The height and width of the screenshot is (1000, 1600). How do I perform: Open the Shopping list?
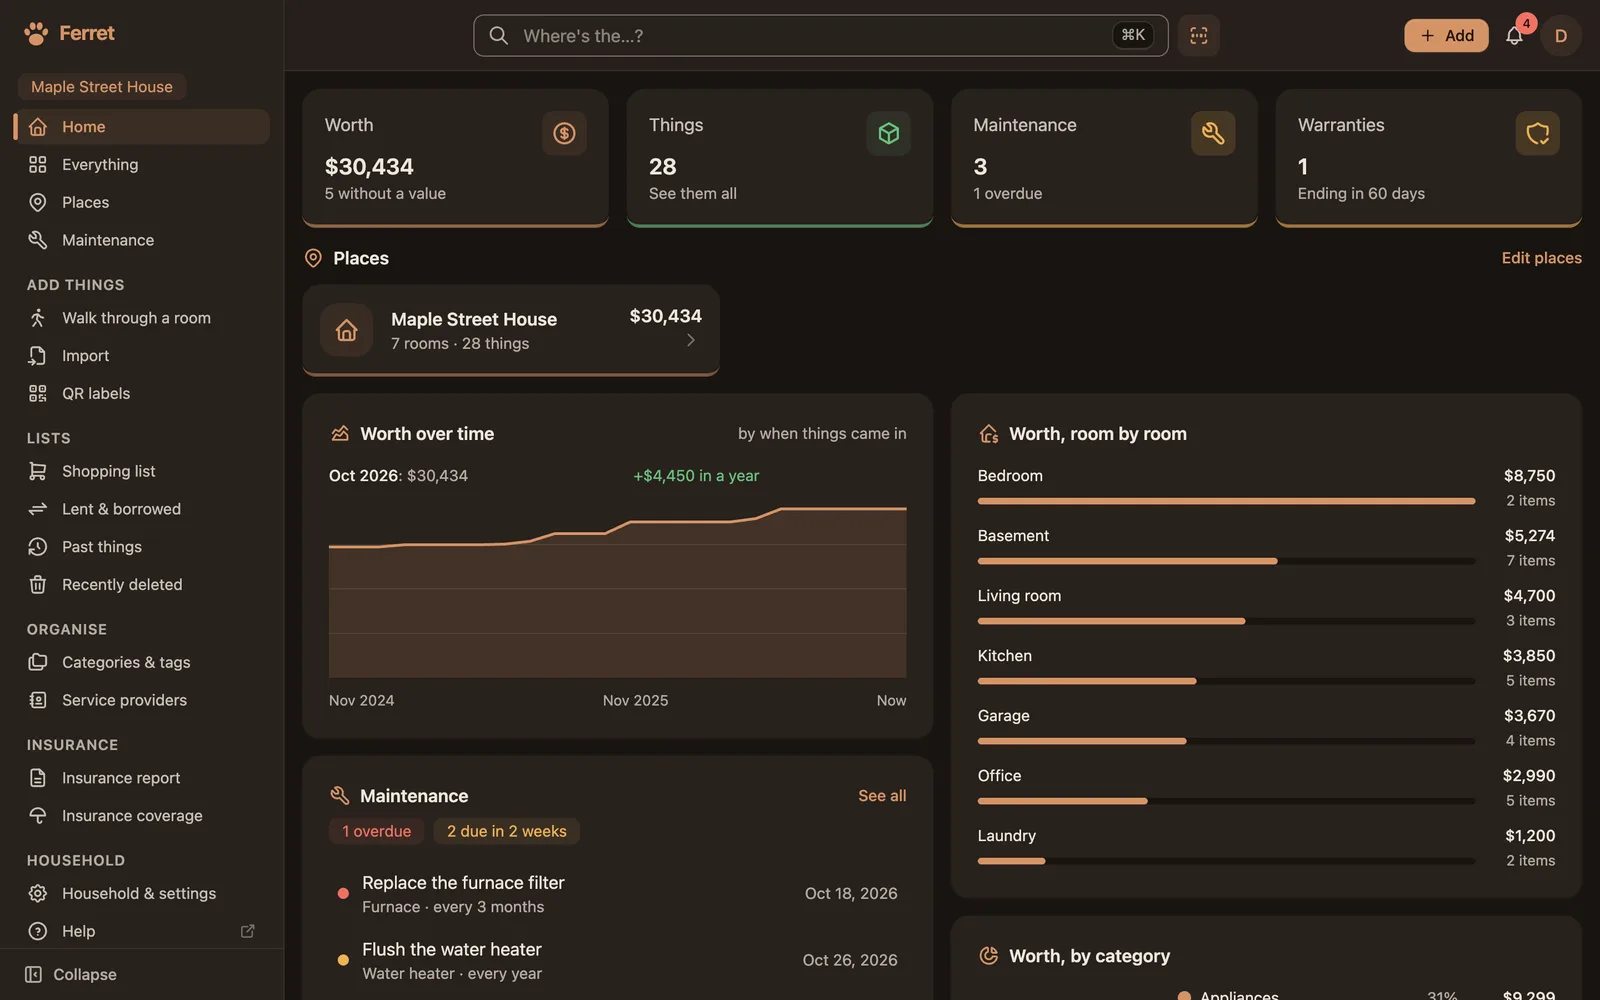(142, 471)
